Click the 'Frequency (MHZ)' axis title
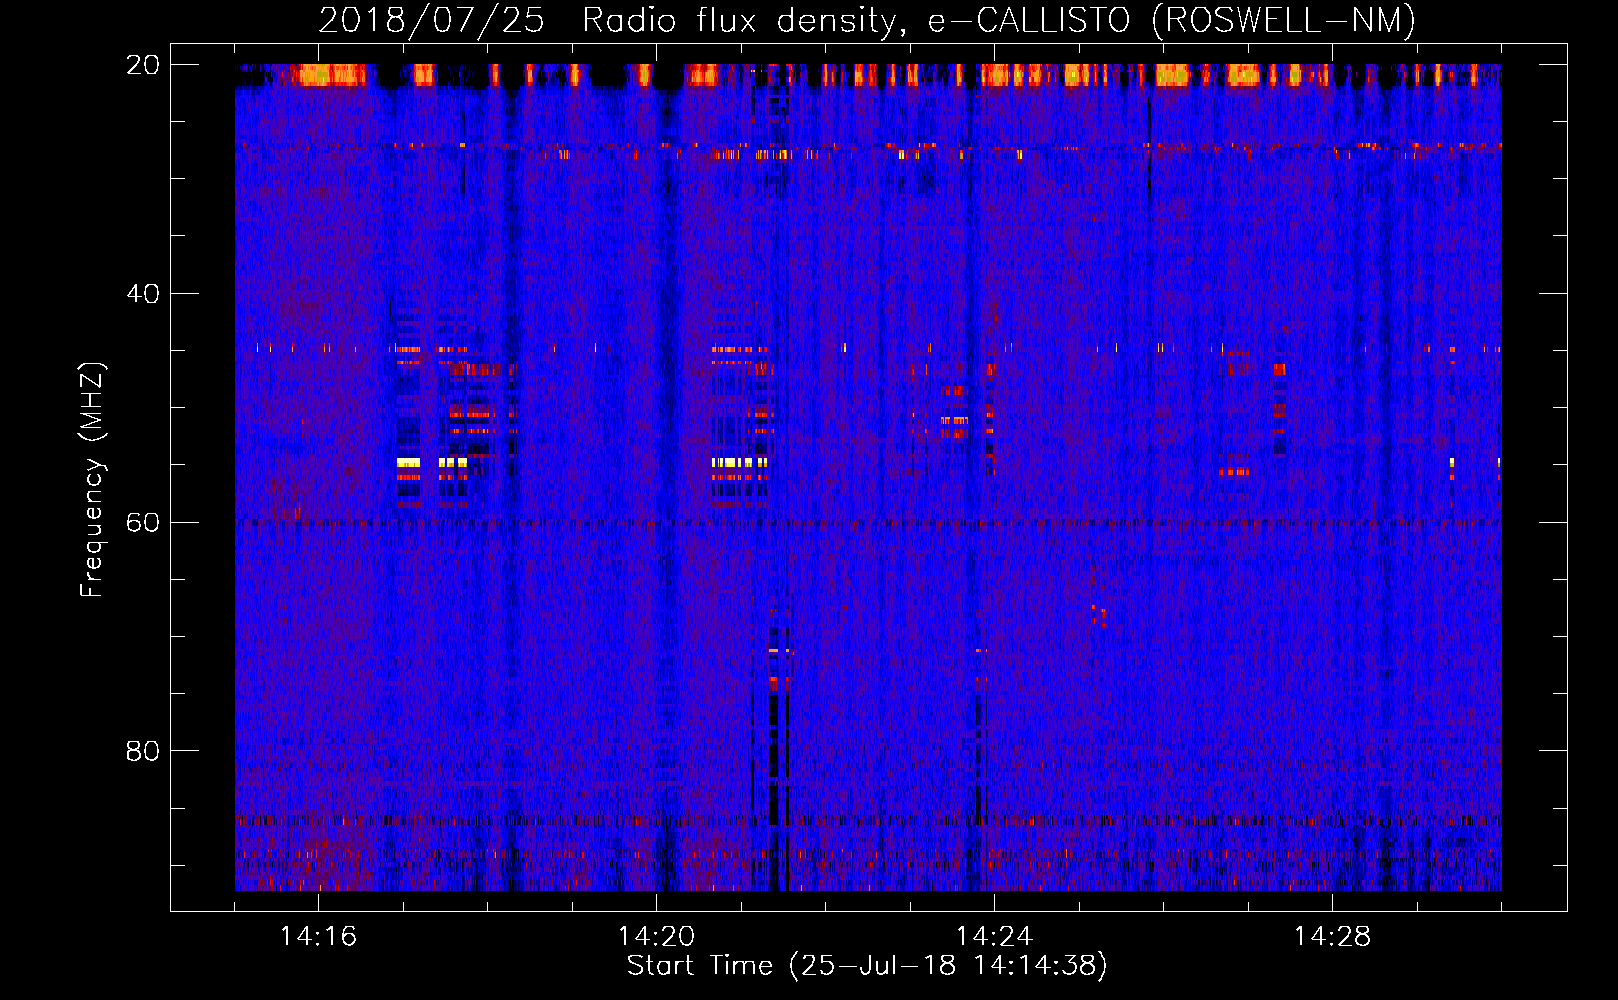1618x1000 pixels. [92, 480]
